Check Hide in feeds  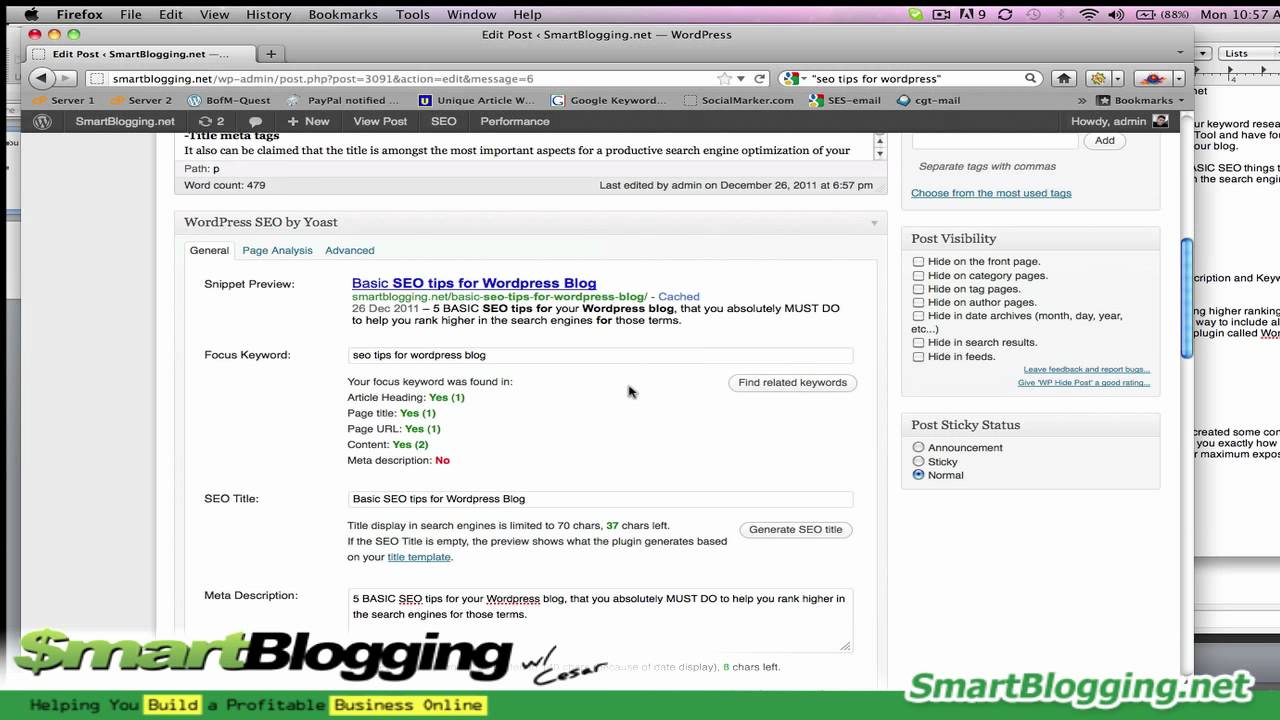918,356
